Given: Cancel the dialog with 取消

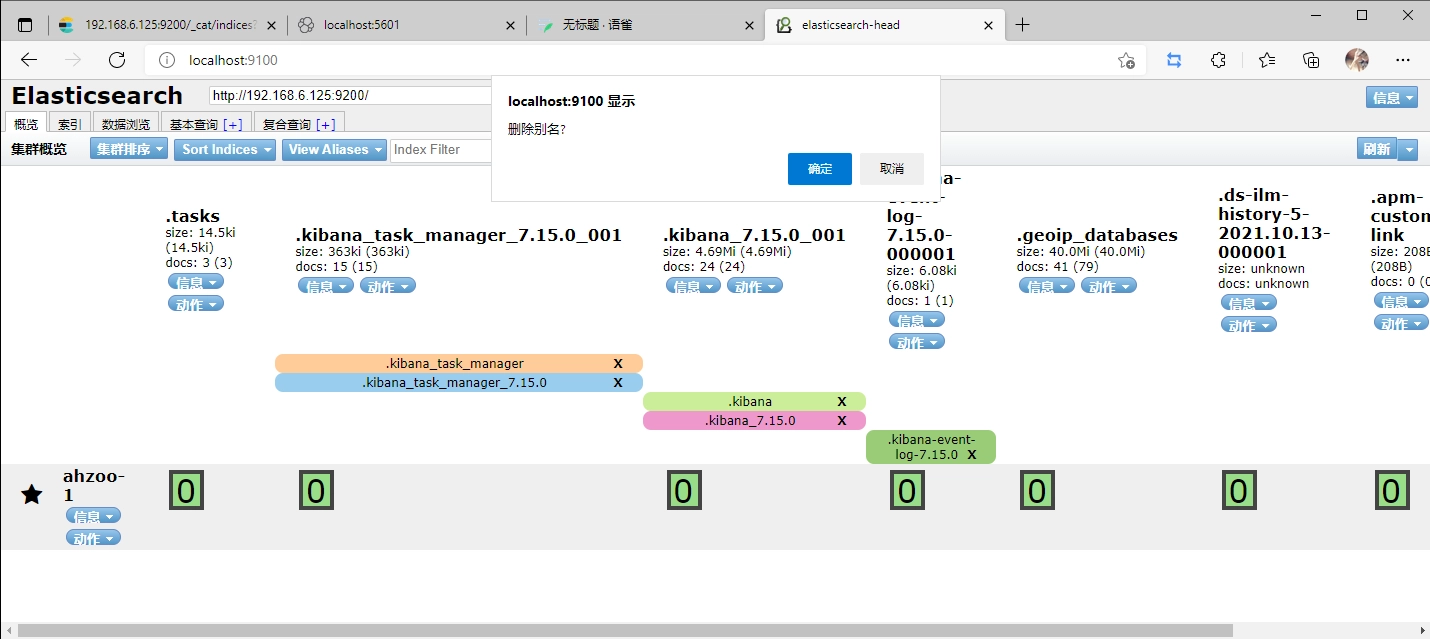Looking at the screenshot, I should click(891, 169).
